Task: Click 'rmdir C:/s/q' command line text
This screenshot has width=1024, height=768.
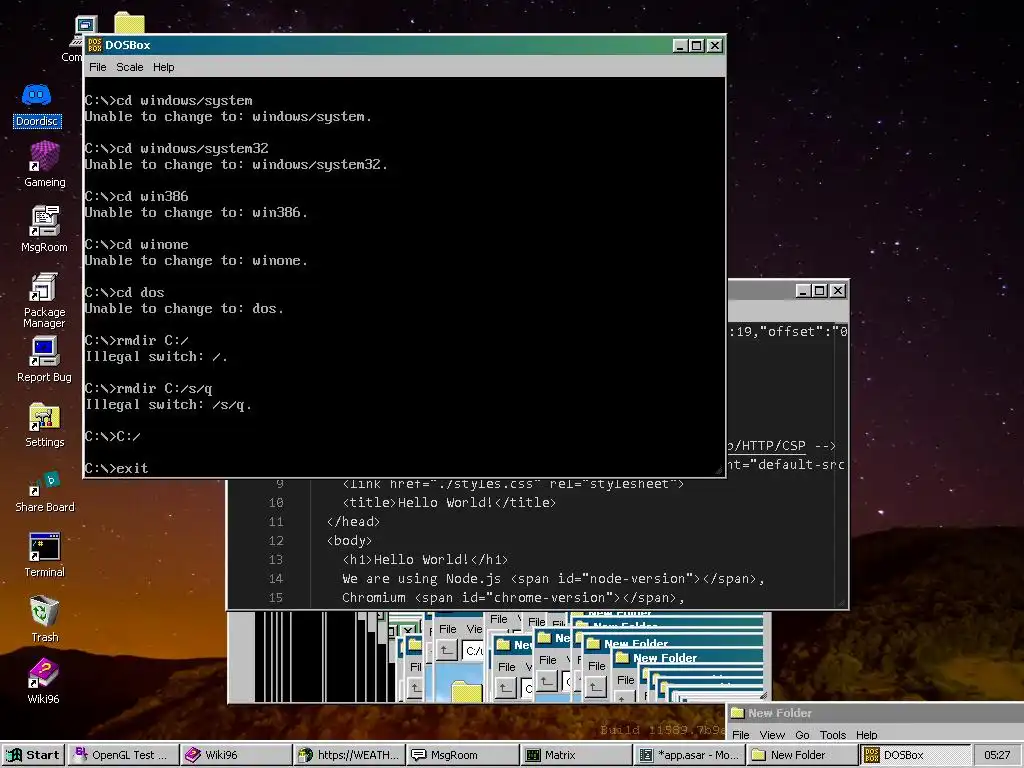Action: (x=164, y=389)
